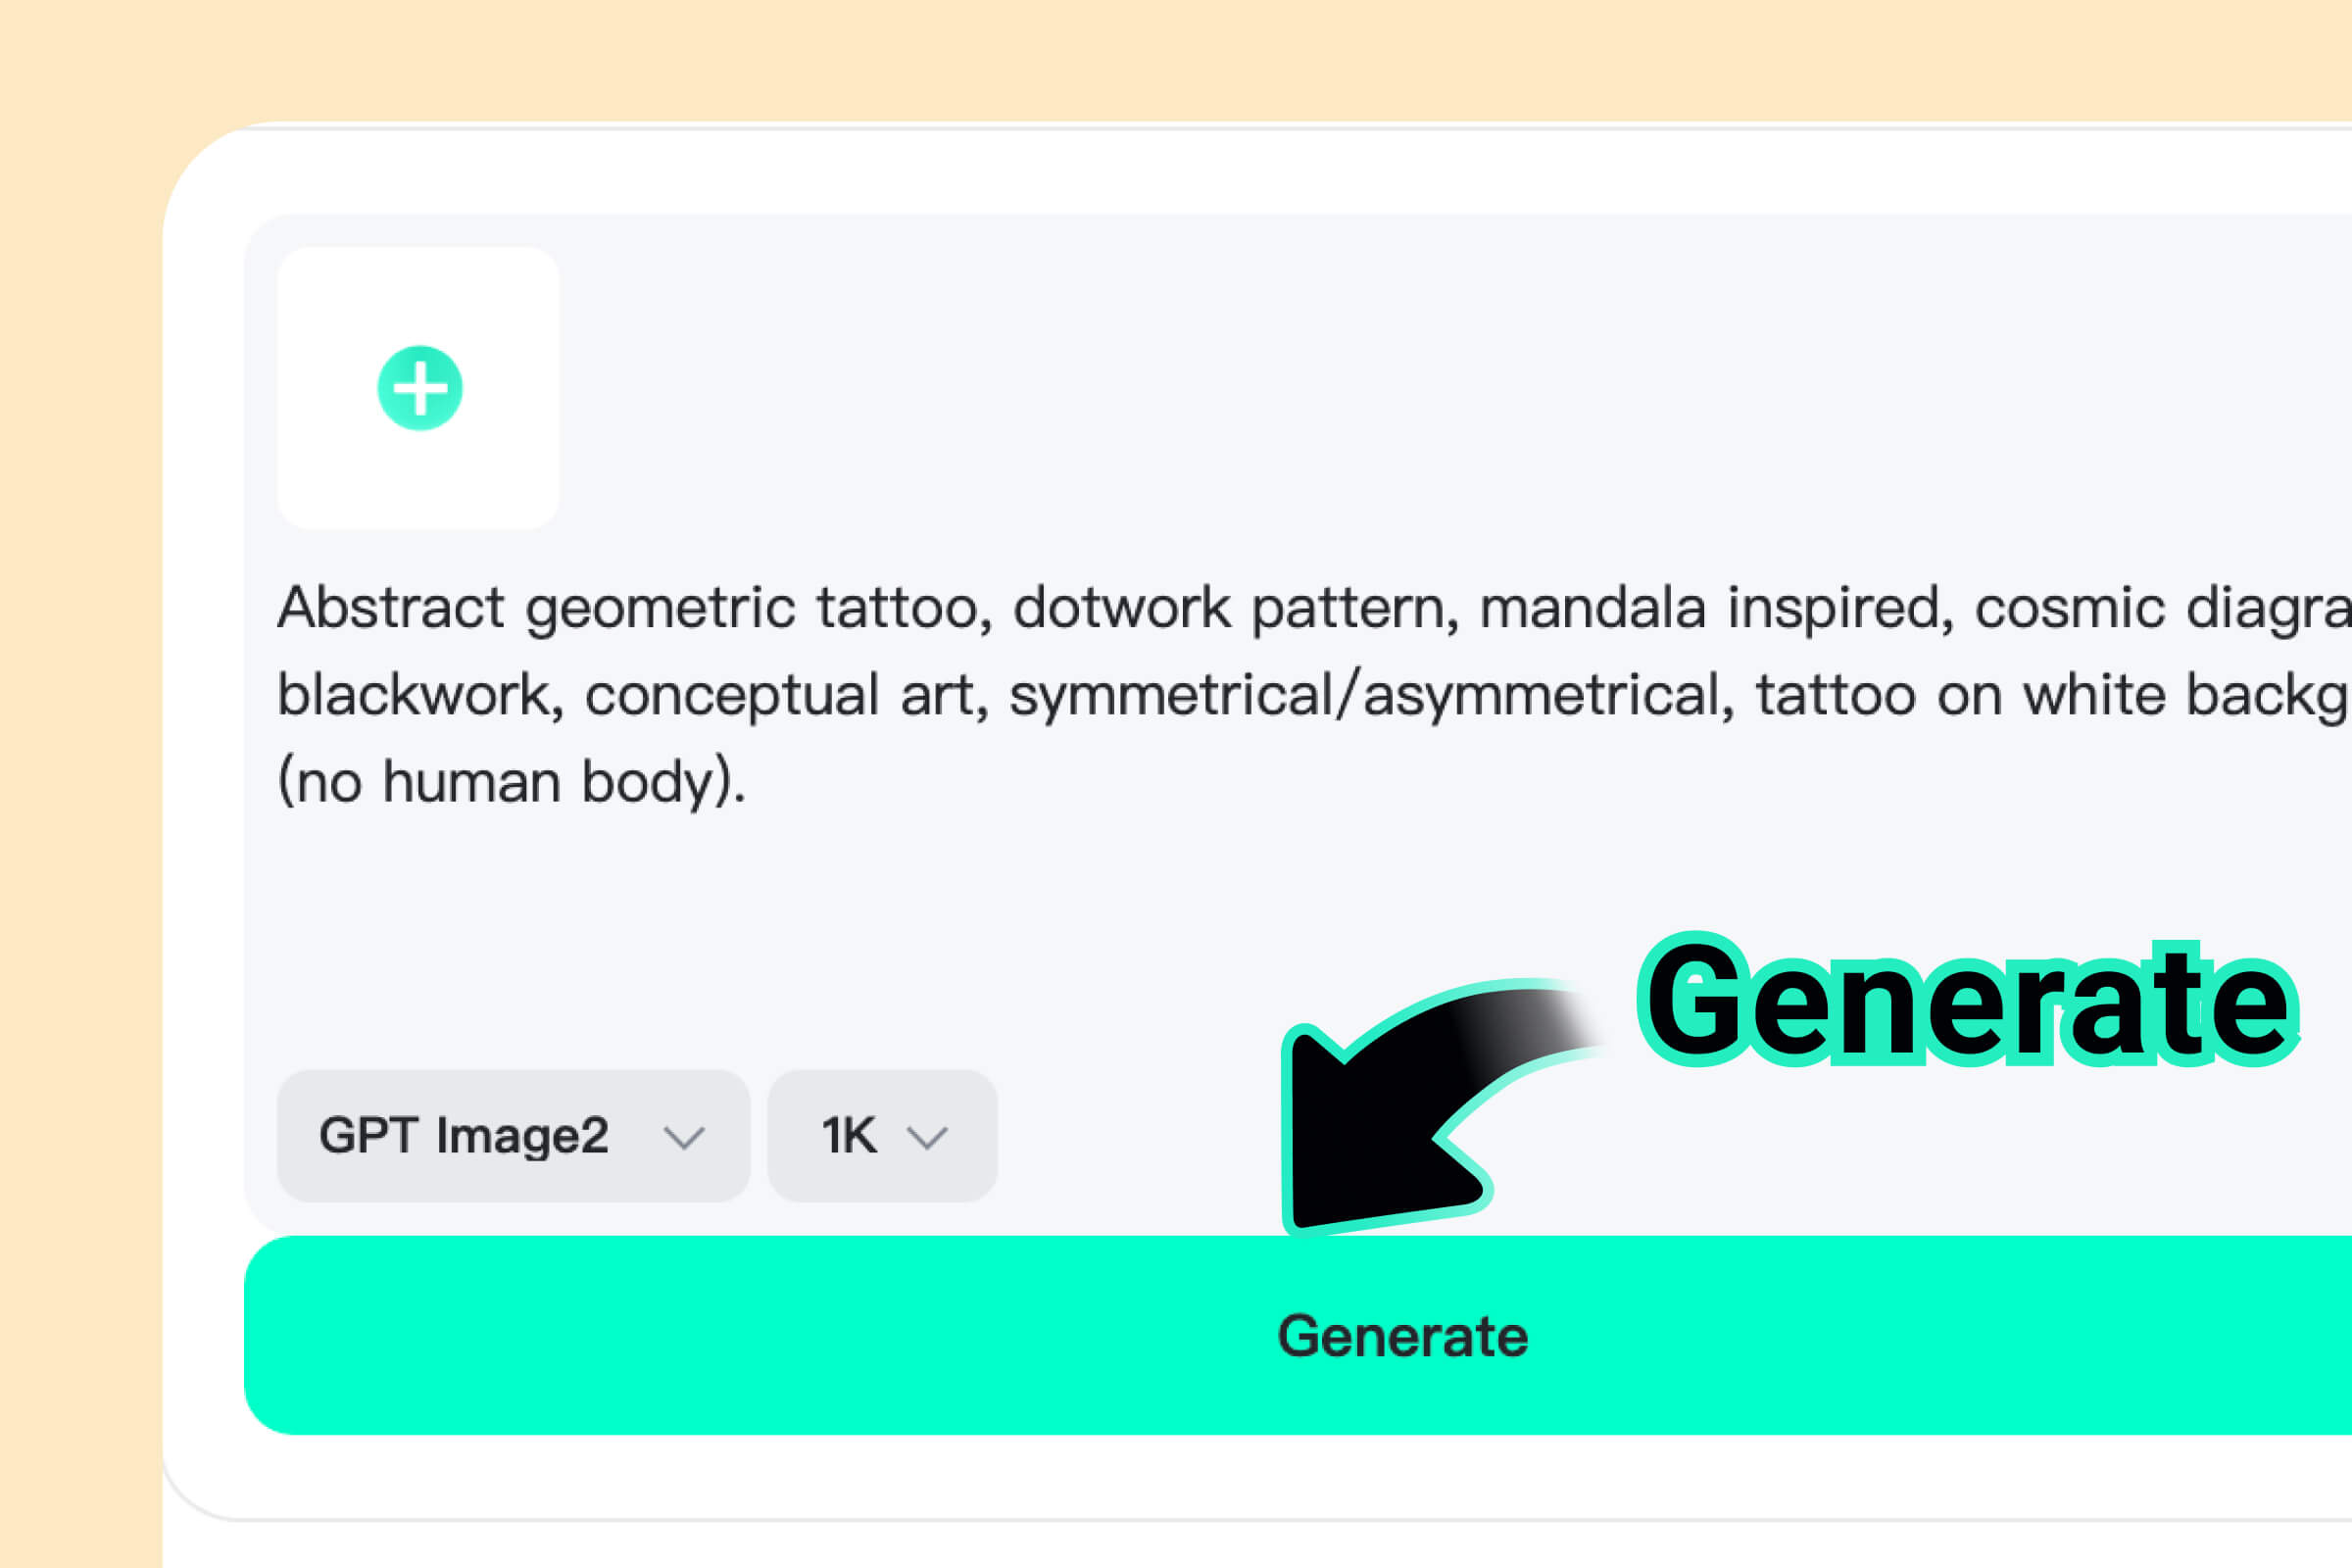Click the 'cosmic' word in the prompt

tap(2070, 609)
